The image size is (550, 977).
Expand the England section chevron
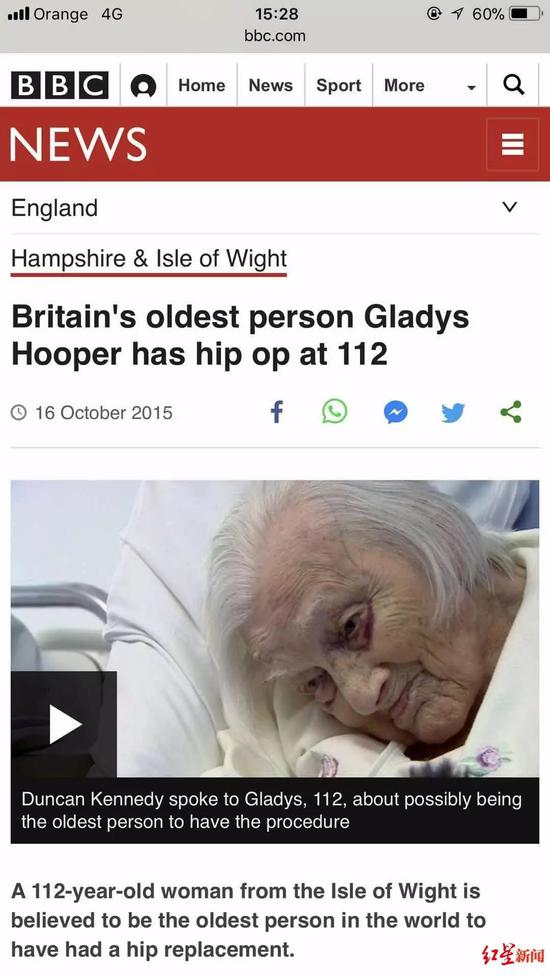point(510,207)
